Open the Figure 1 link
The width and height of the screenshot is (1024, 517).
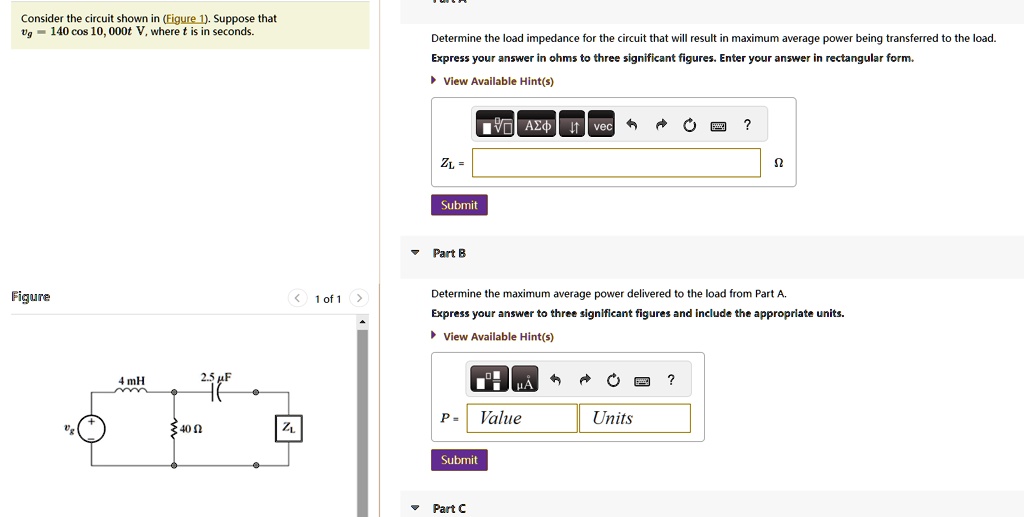tap(186, 18)
